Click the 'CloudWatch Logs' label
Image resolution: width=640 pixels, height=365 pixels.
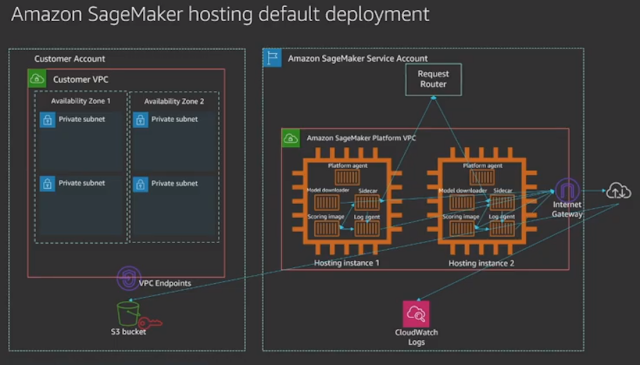coord(416,337)
